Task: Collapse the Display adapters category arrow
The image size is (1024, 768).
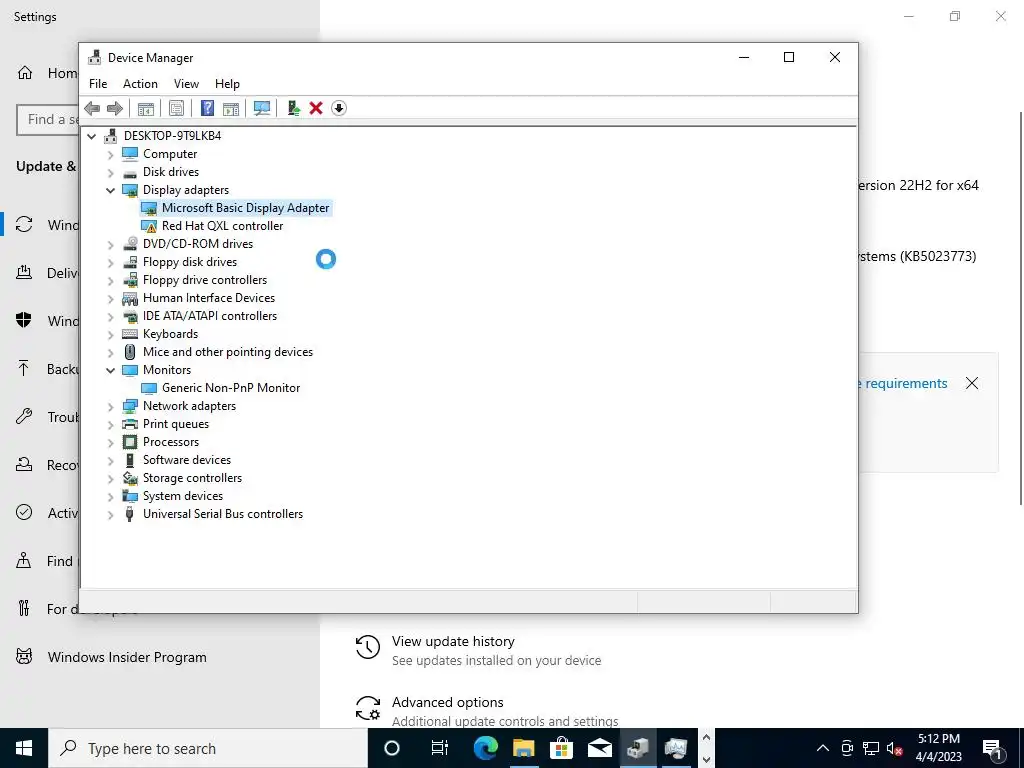Action: 110,190
